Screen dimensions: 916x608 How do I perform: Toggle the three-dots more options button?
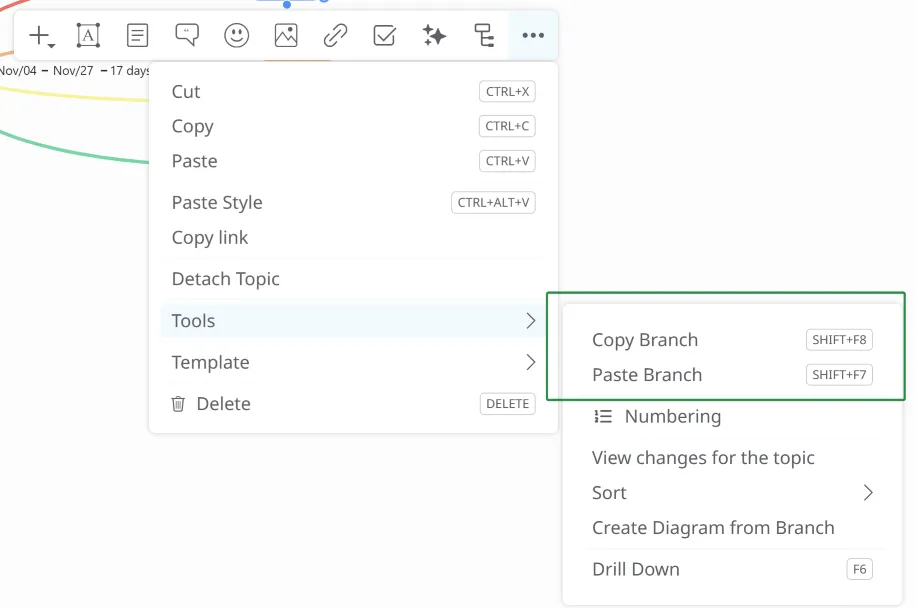[533, 36]
